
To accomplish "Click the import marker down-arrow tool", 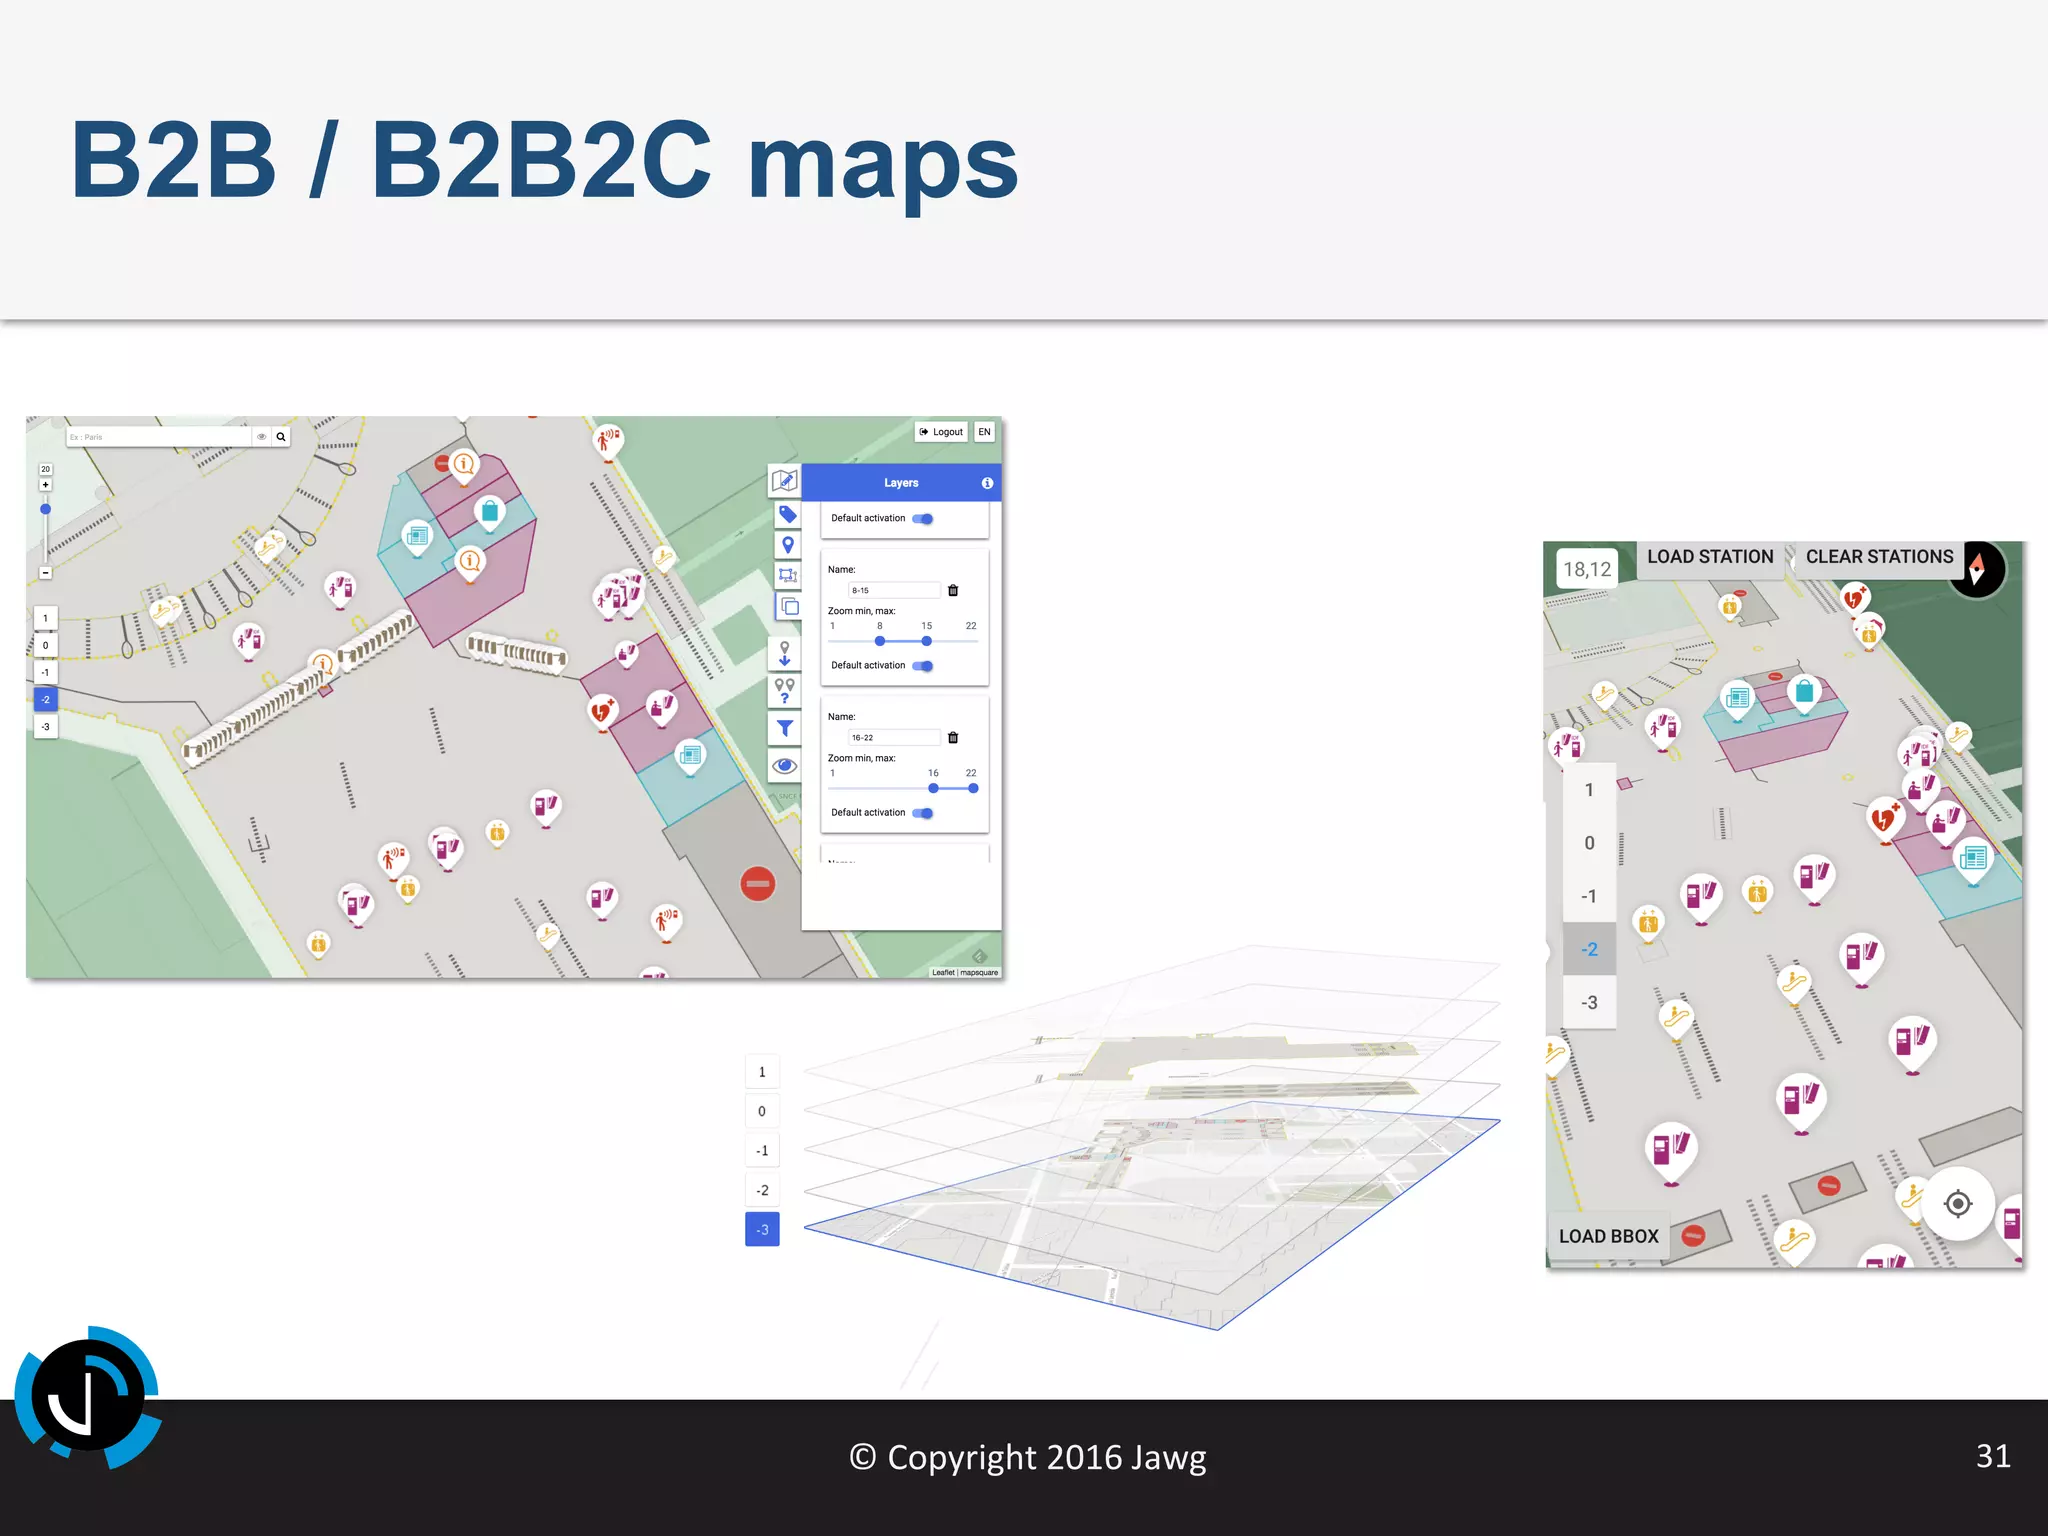I will click(x=785, y=654).
